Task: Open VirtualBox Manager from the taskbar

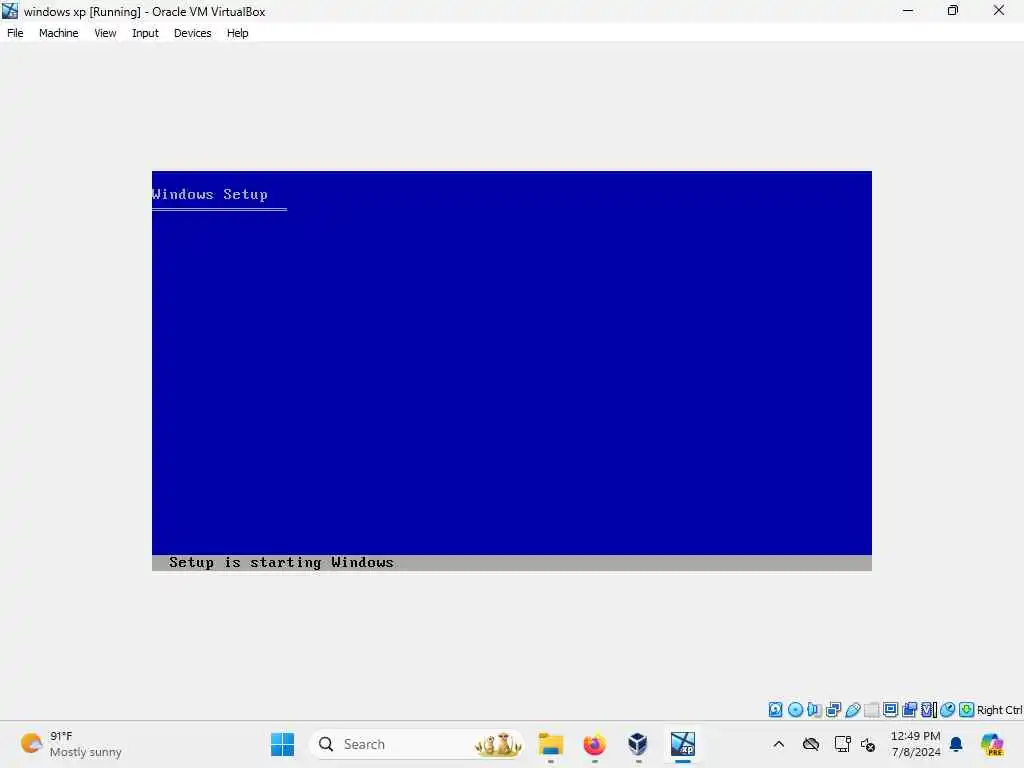Action: (638, 744)
